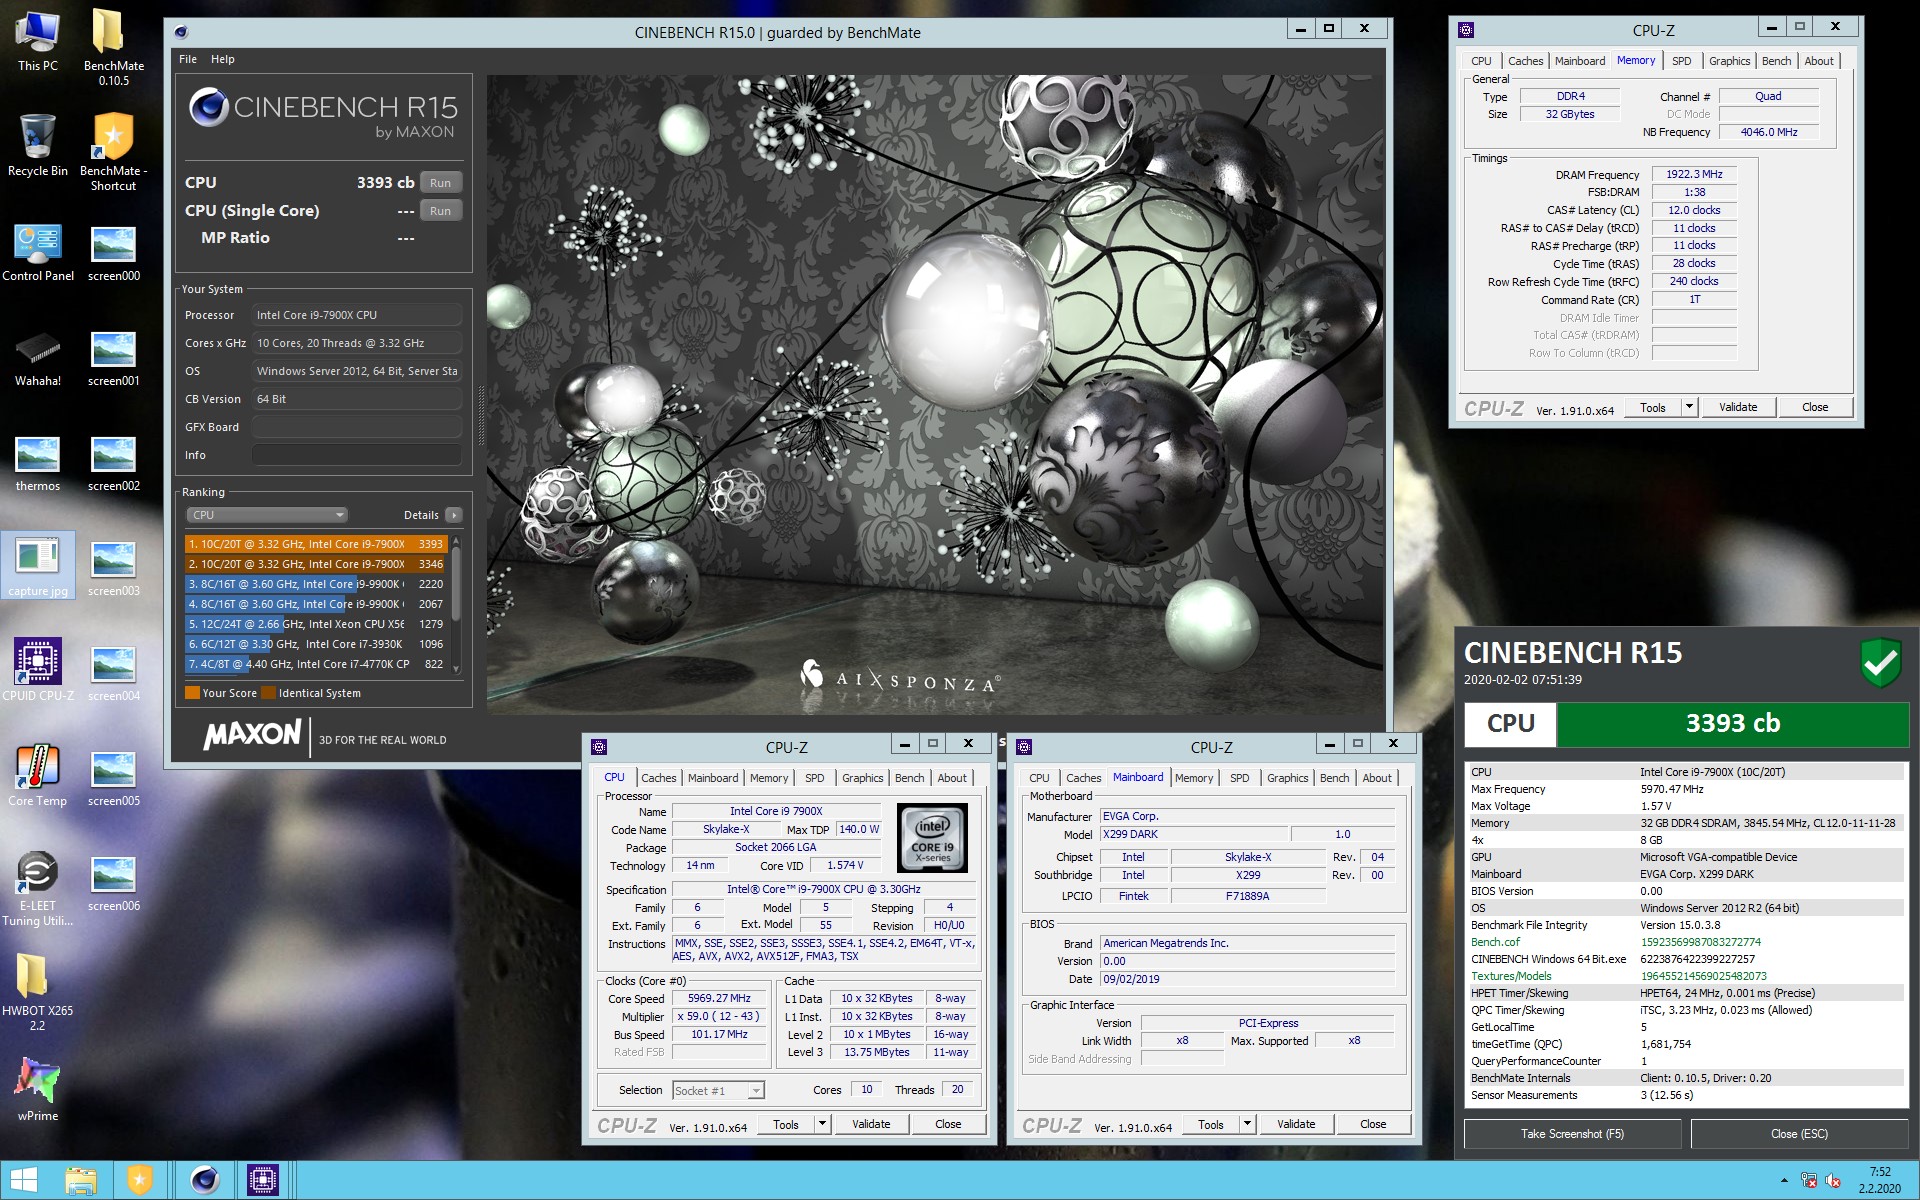Image resolution: width=1920 pixels, height=1200 pixels.
Task: Click Take Screenshot (F5) button
Action: click(1572, 1134)
